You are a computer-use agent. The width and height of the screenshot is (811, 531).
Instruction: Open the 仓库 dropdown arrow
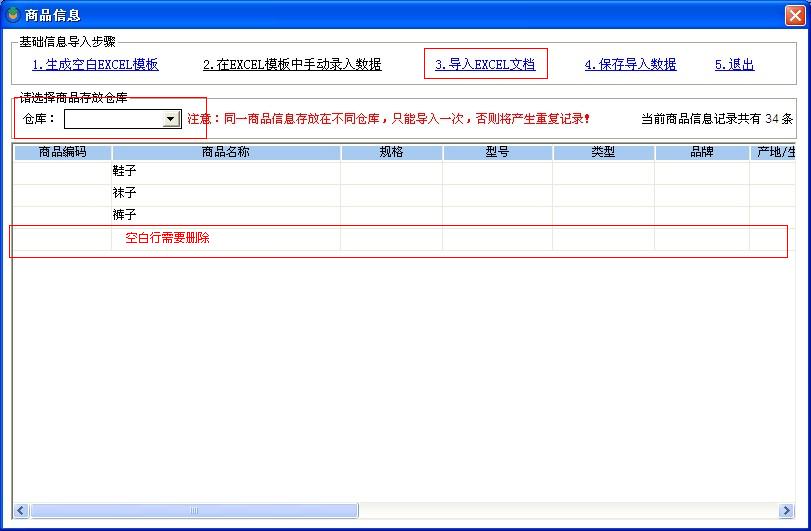171,119
